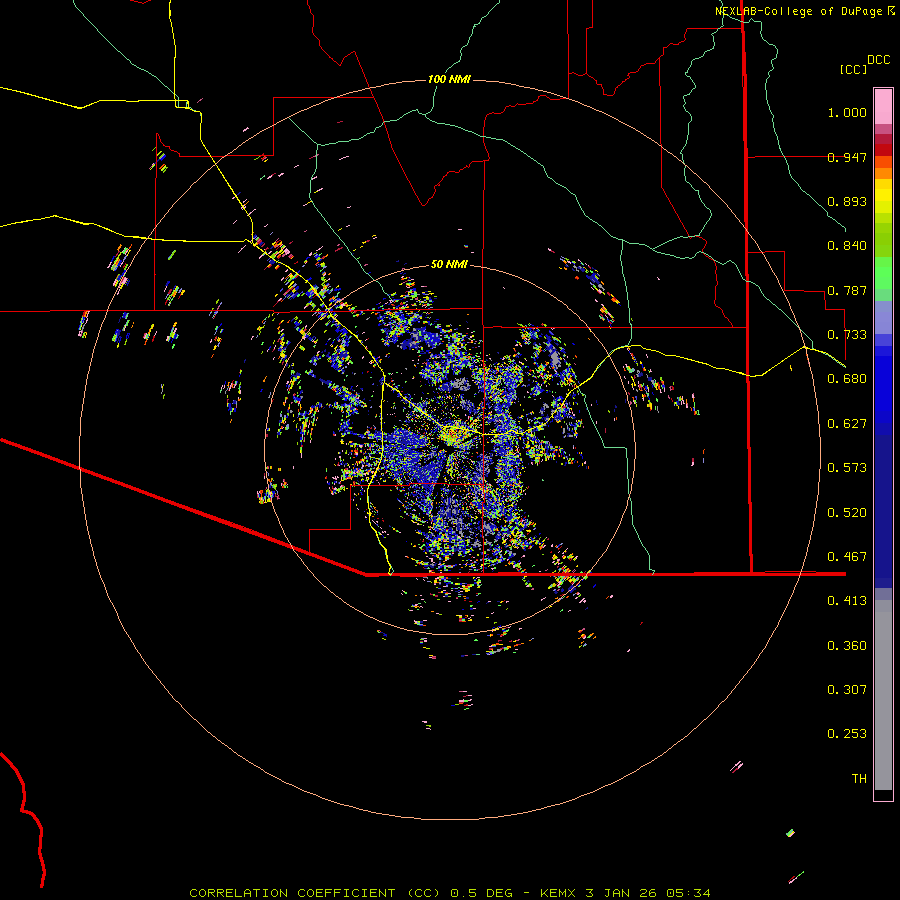Select the 0.520 scale label
This screenshot has height=900, width=900.
[x=847, y=513]
